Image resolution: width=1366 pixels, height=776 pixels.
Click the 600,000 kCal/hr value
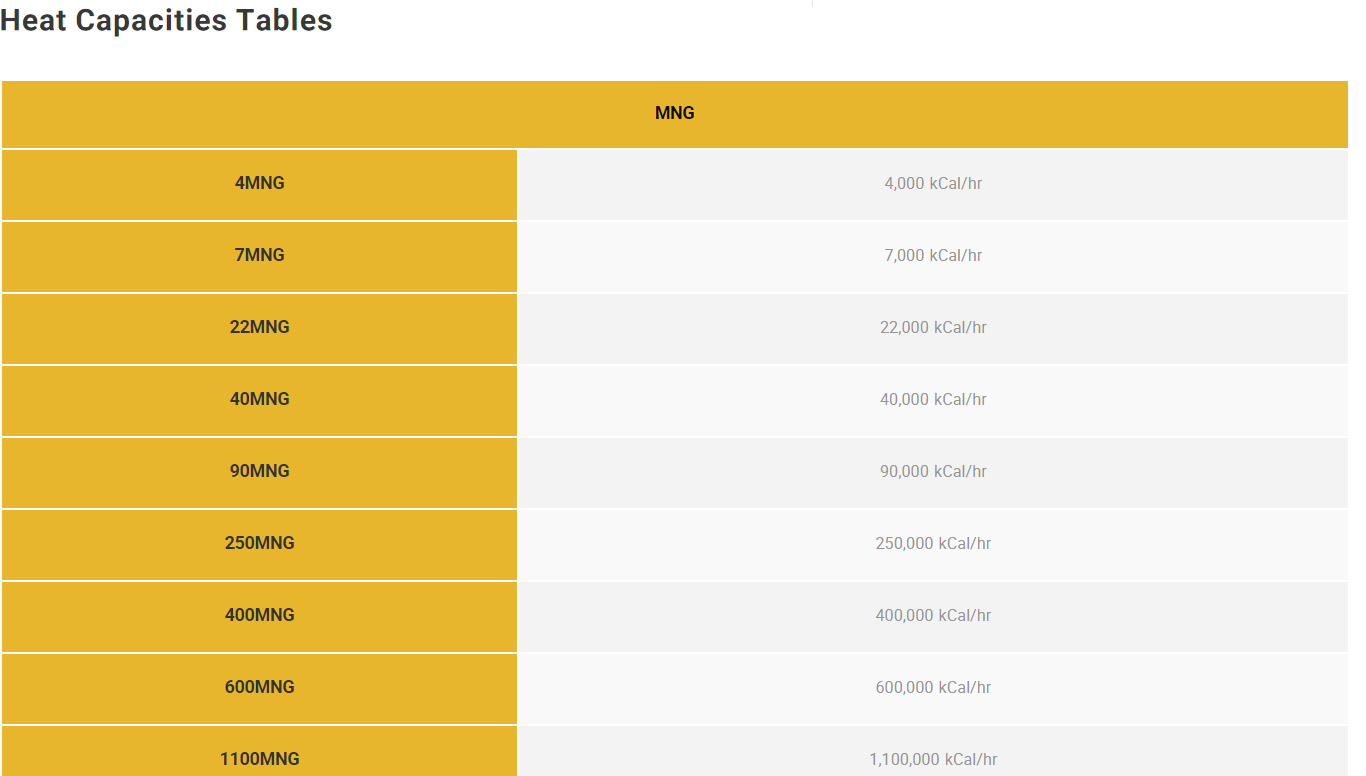[x=933, y=688]
